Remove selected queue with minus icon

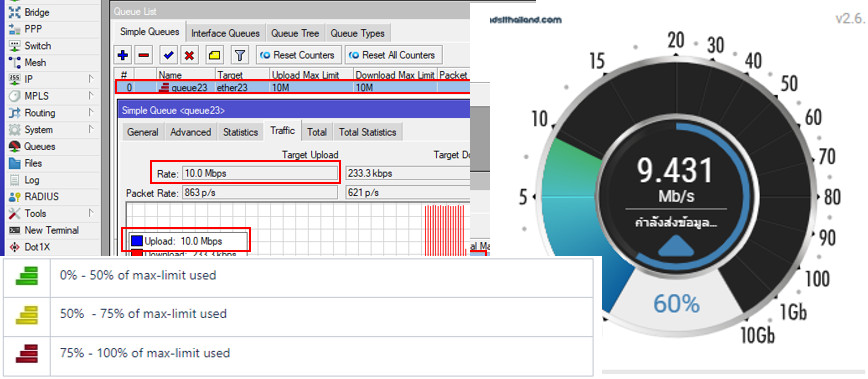coord(144,55)
